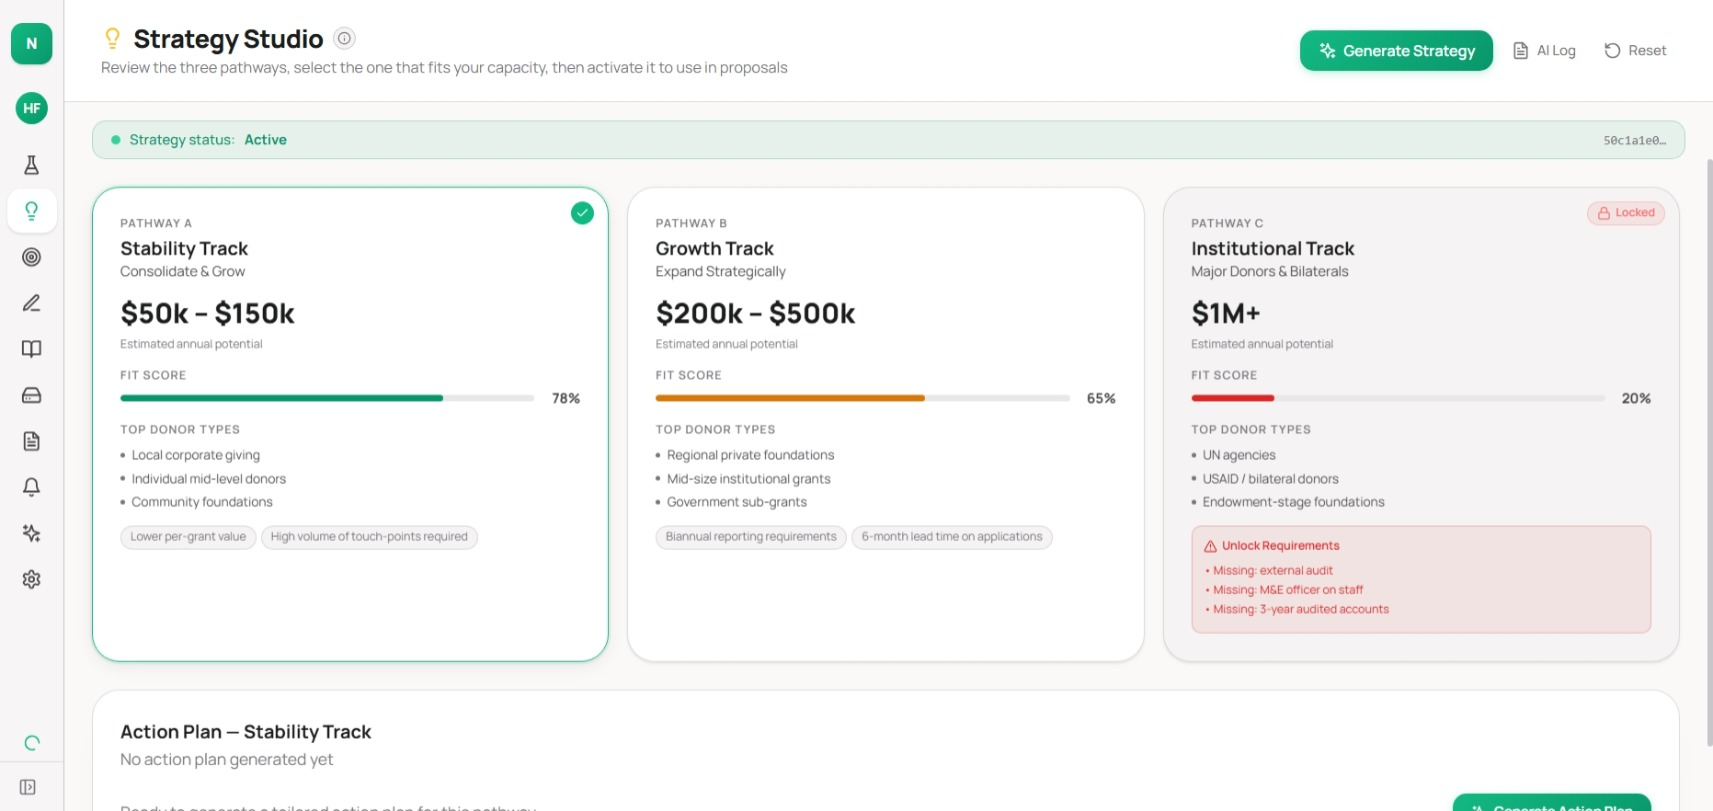Open the flask lab icon in sidebar
1713x811 pixels.
pyautogui.click(x=31, y=165)
